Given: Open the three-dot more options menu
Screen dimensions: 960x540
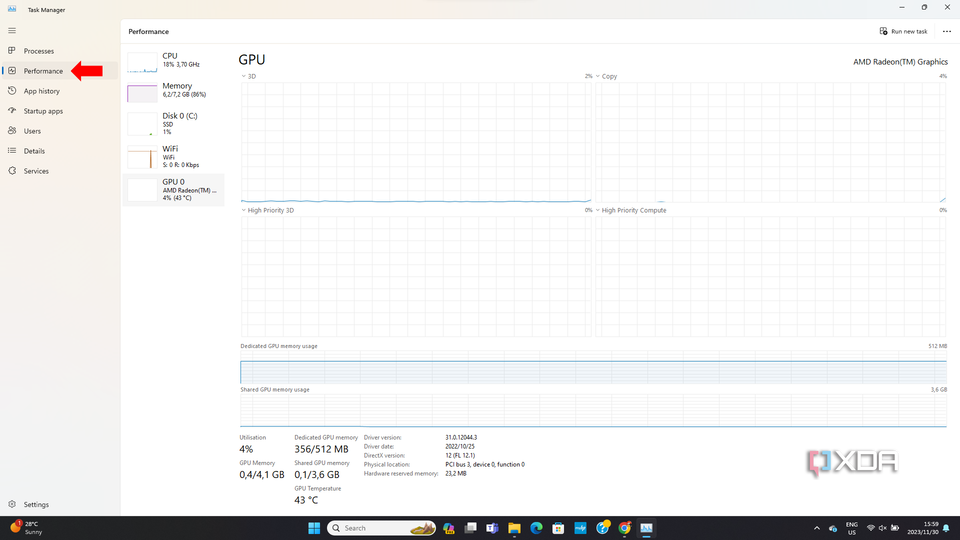Looking at the screenshot, I should [x=947, y=31].
